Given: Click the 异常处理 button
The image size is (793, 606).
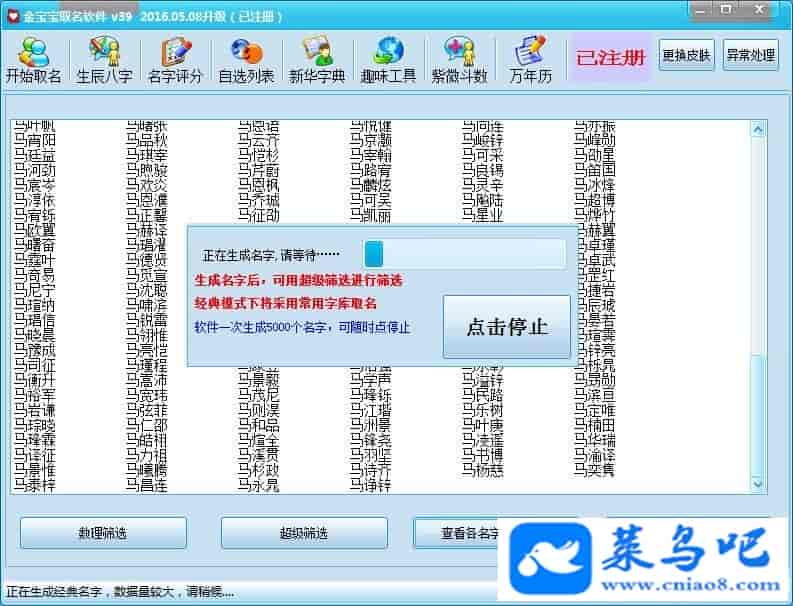Looking at the screenshot, I should tap(750, 55).
